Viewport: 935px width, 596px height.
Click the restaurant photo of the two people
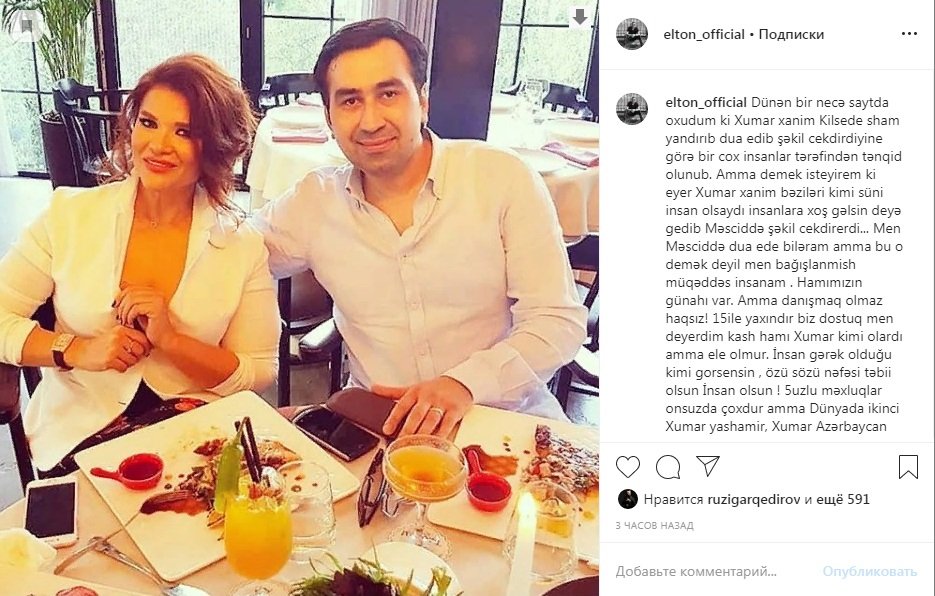[x=299, y=298]
